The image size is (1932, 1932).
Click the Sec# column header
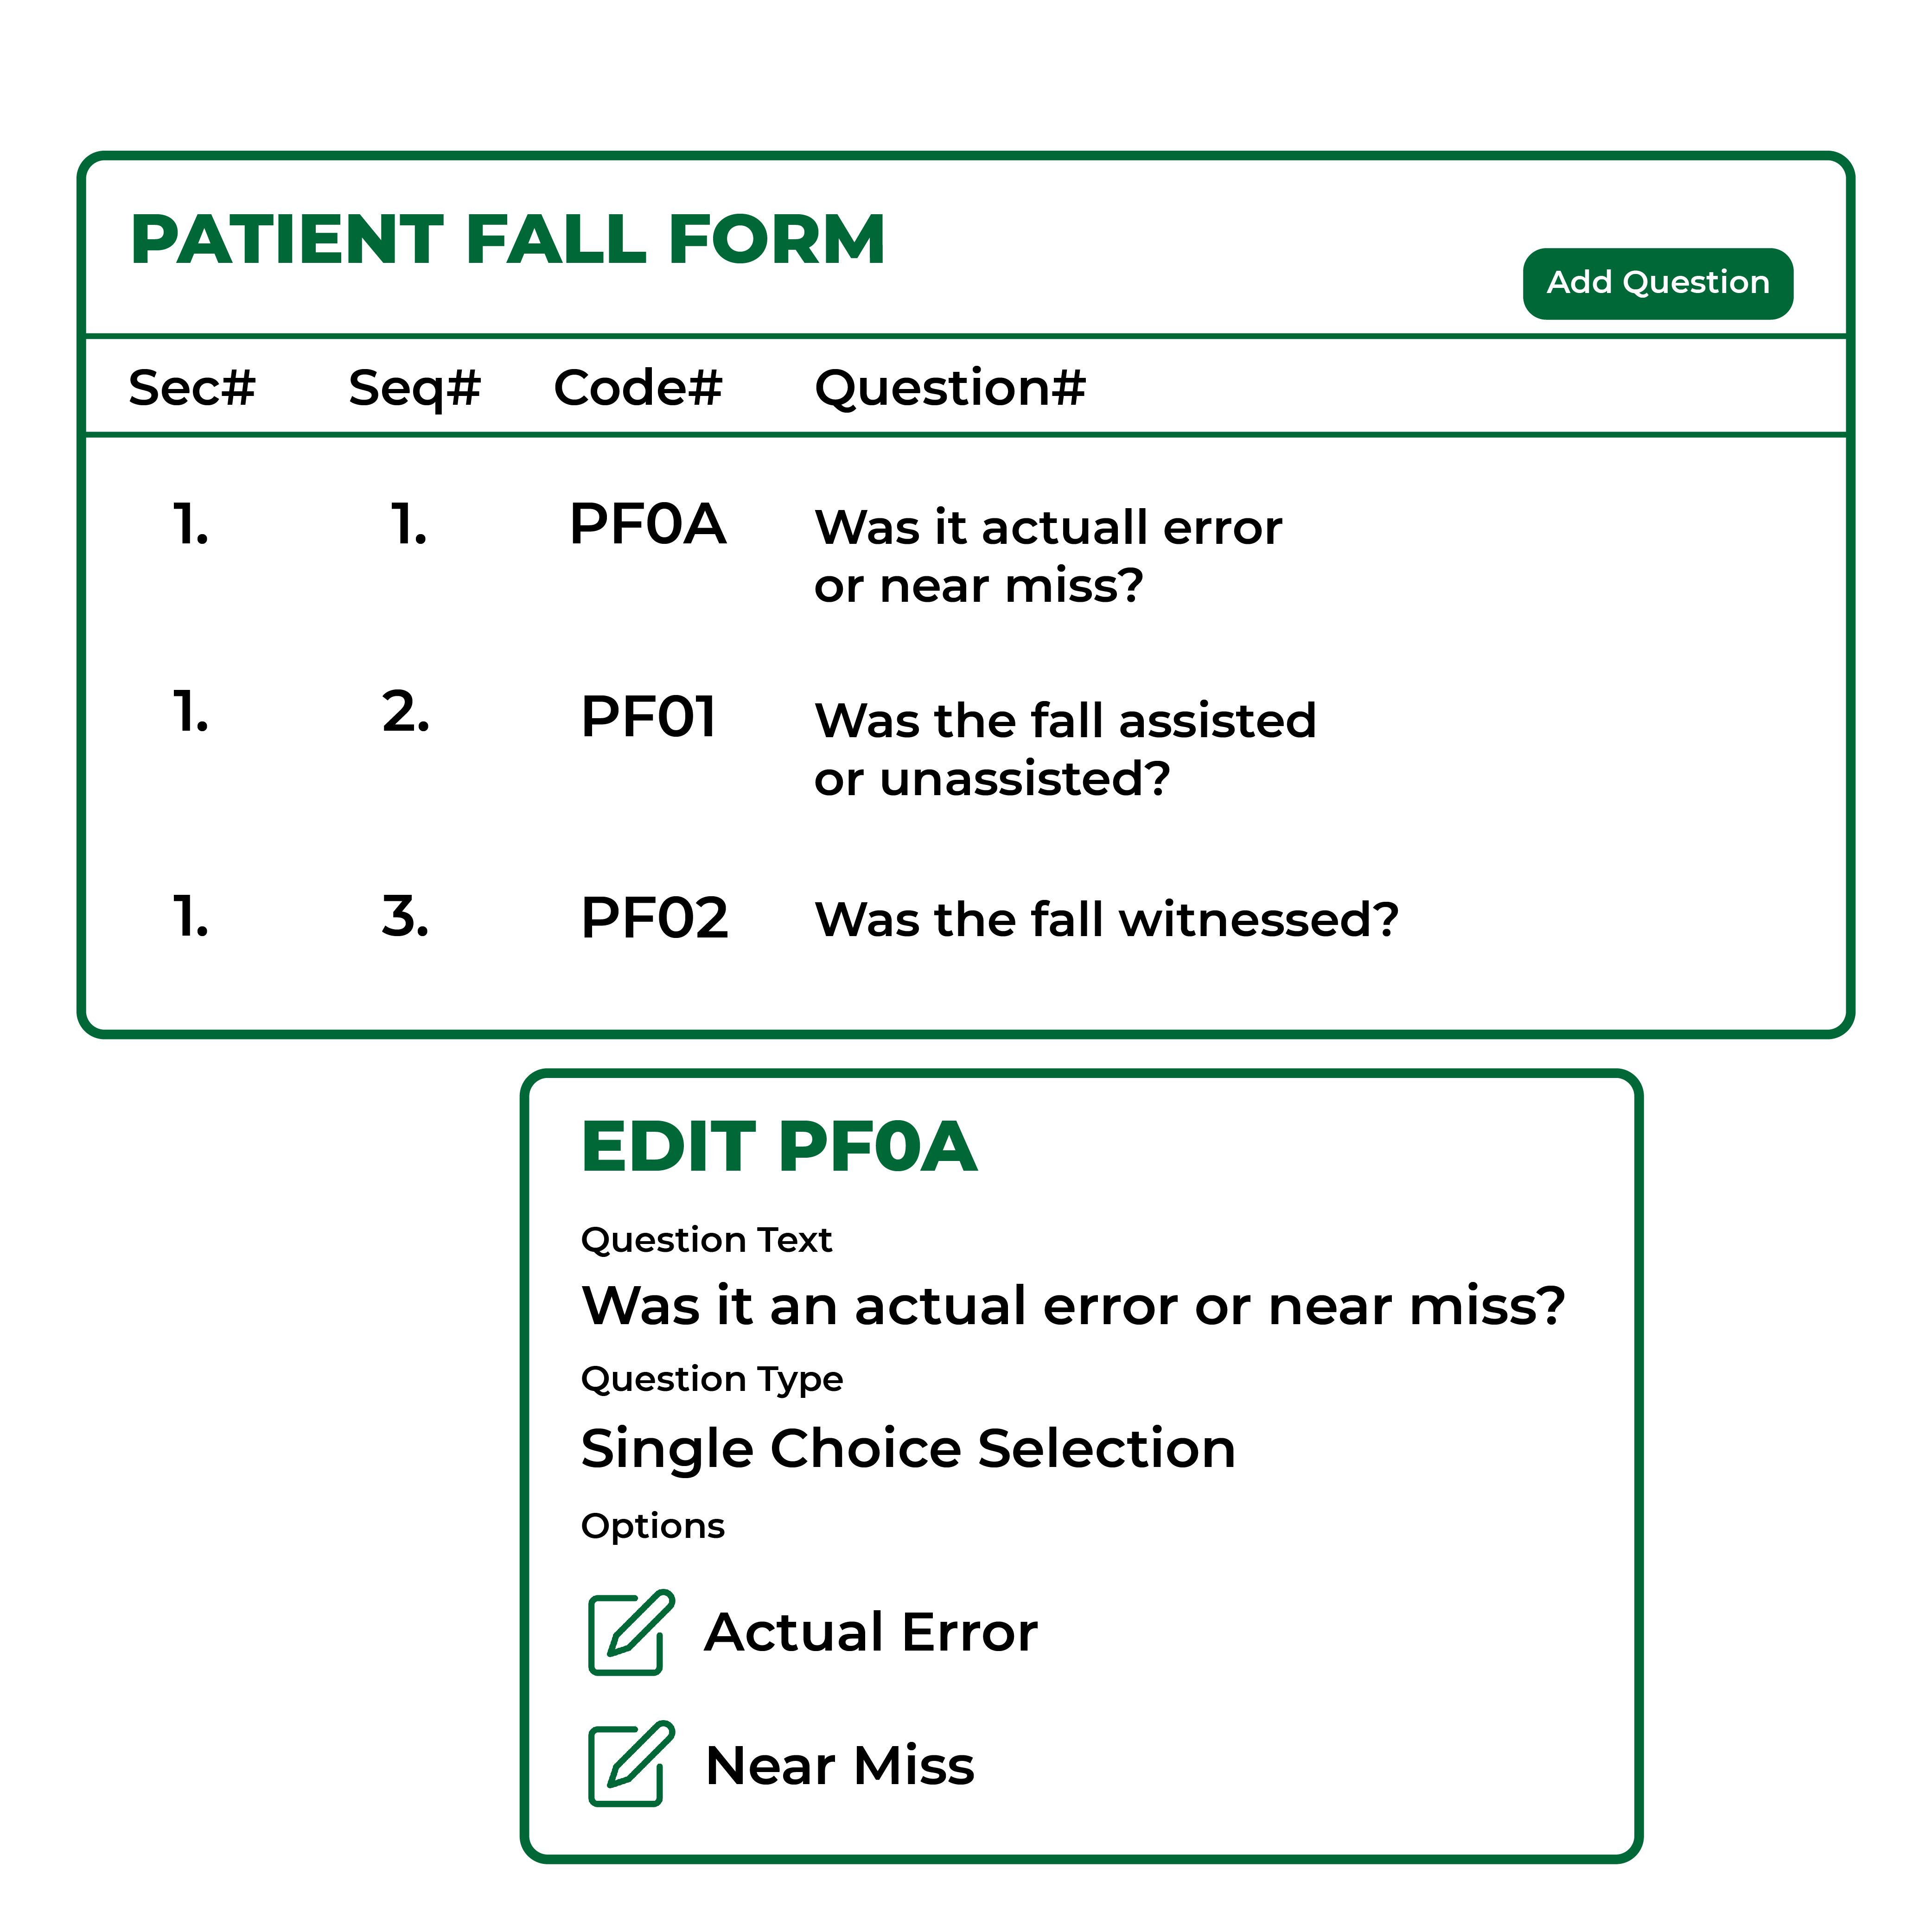tap(192, 388)
